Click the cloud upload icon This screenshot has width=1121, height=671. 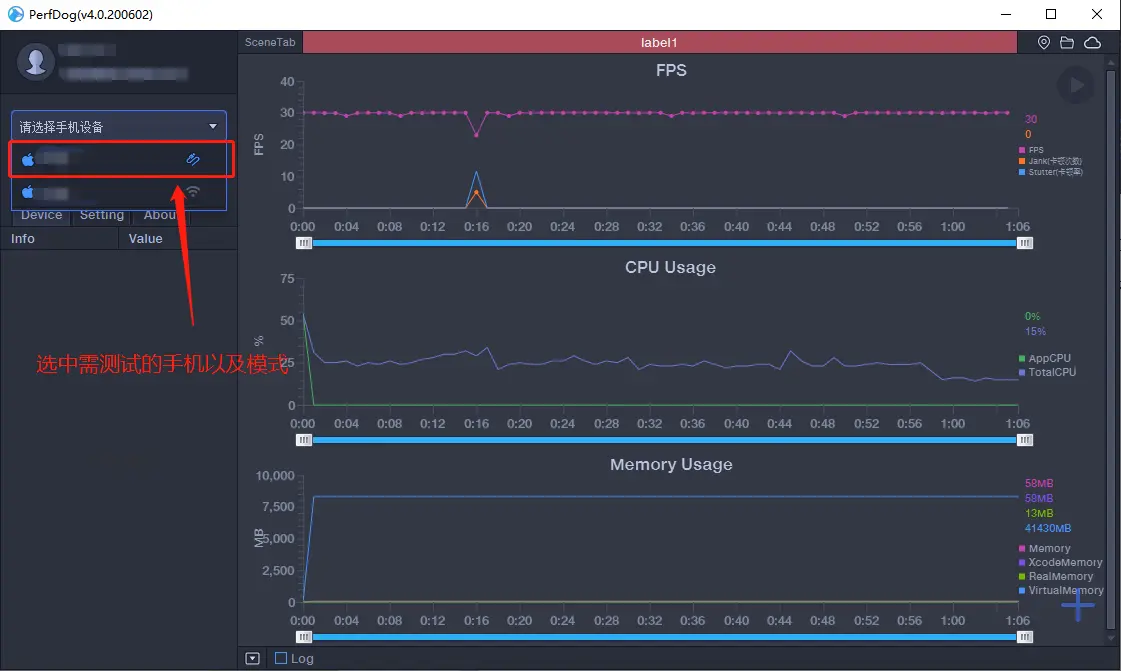pyautogui.click(x=1092, y=43)
